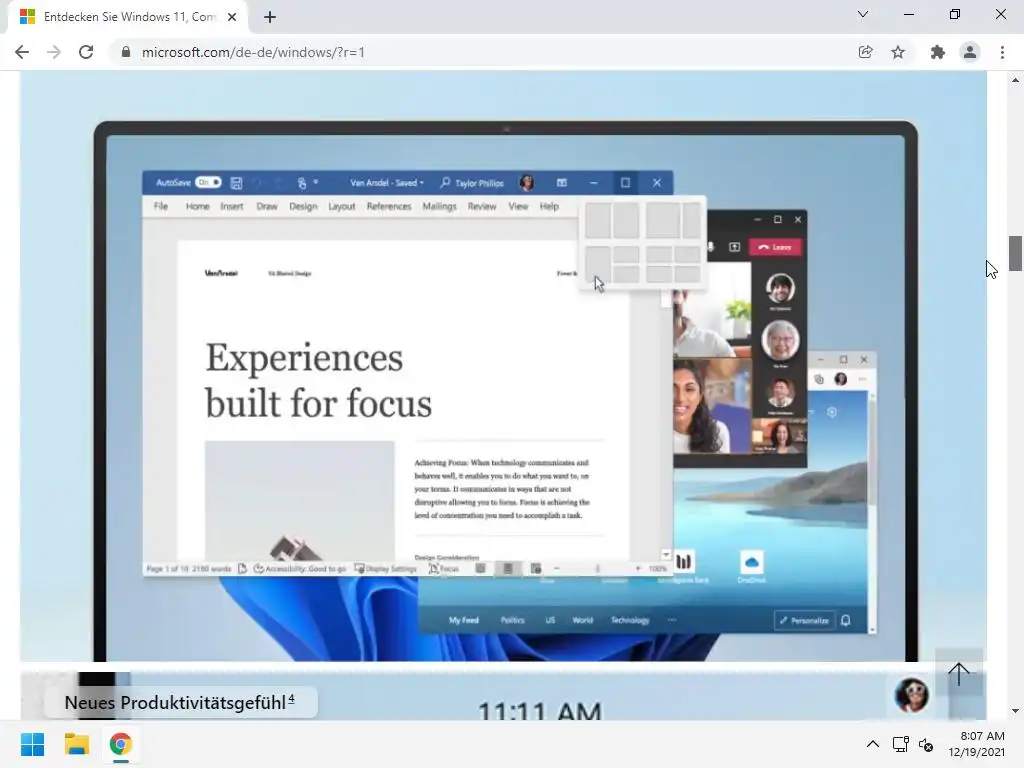Select References tab in Word window

[x=389, y=206]
